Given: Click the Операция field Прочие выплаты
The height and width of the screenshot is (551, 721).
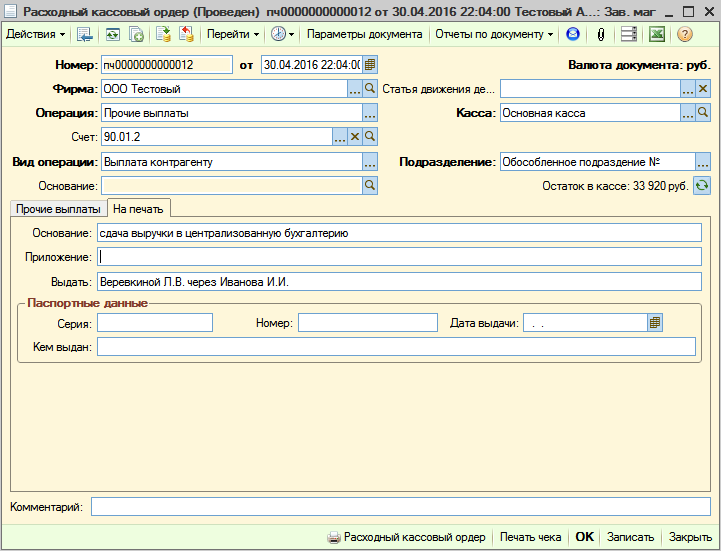Looking at the screenshot, I should pos(232,113).
